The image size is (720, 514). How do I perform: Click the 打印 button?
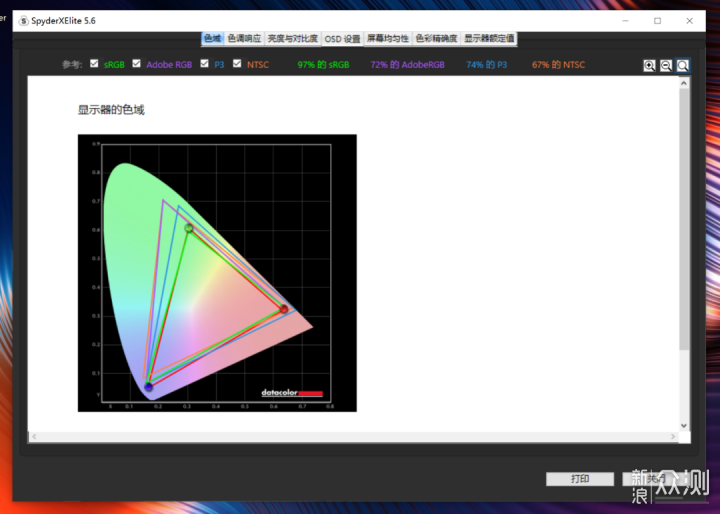click(x=580, y=479)
